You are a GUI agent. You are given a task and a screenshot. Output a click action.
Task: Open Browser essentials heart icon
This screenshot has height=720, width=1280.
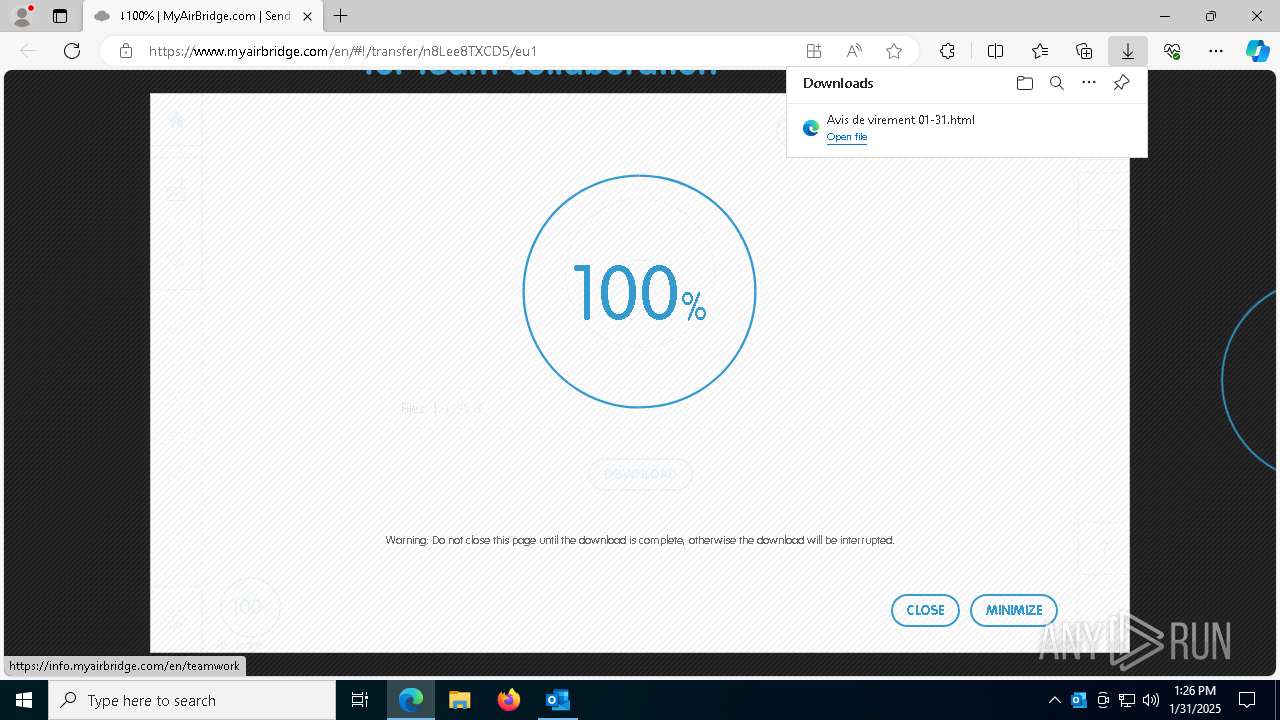coord(1172,51)
